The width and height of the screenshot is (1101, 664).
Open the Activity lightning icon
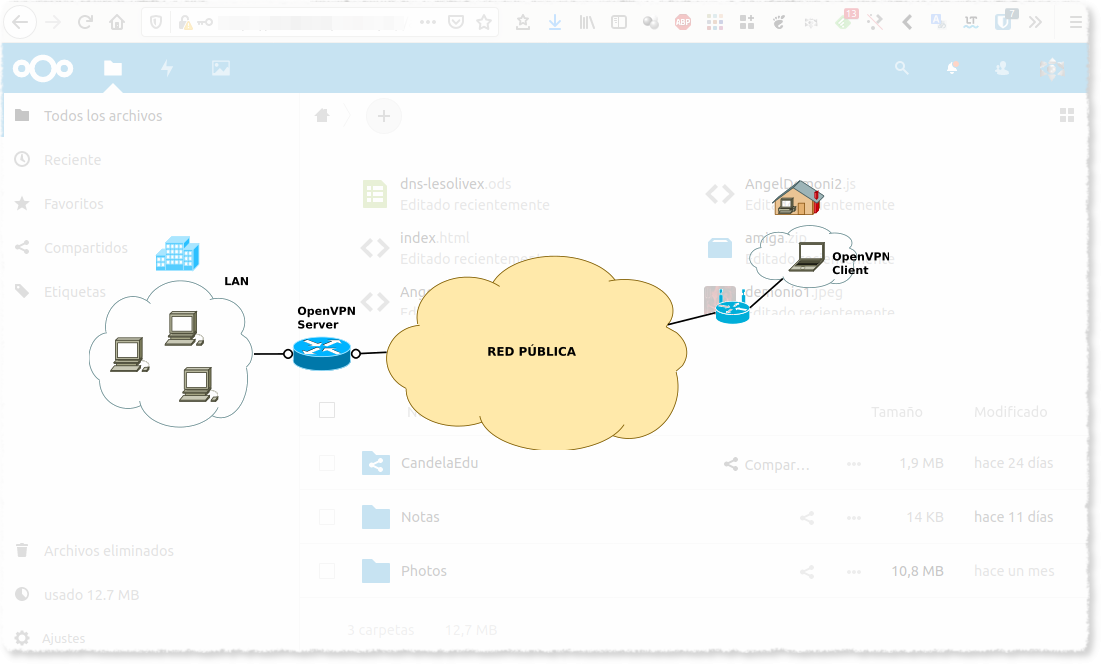click(167, 68)
